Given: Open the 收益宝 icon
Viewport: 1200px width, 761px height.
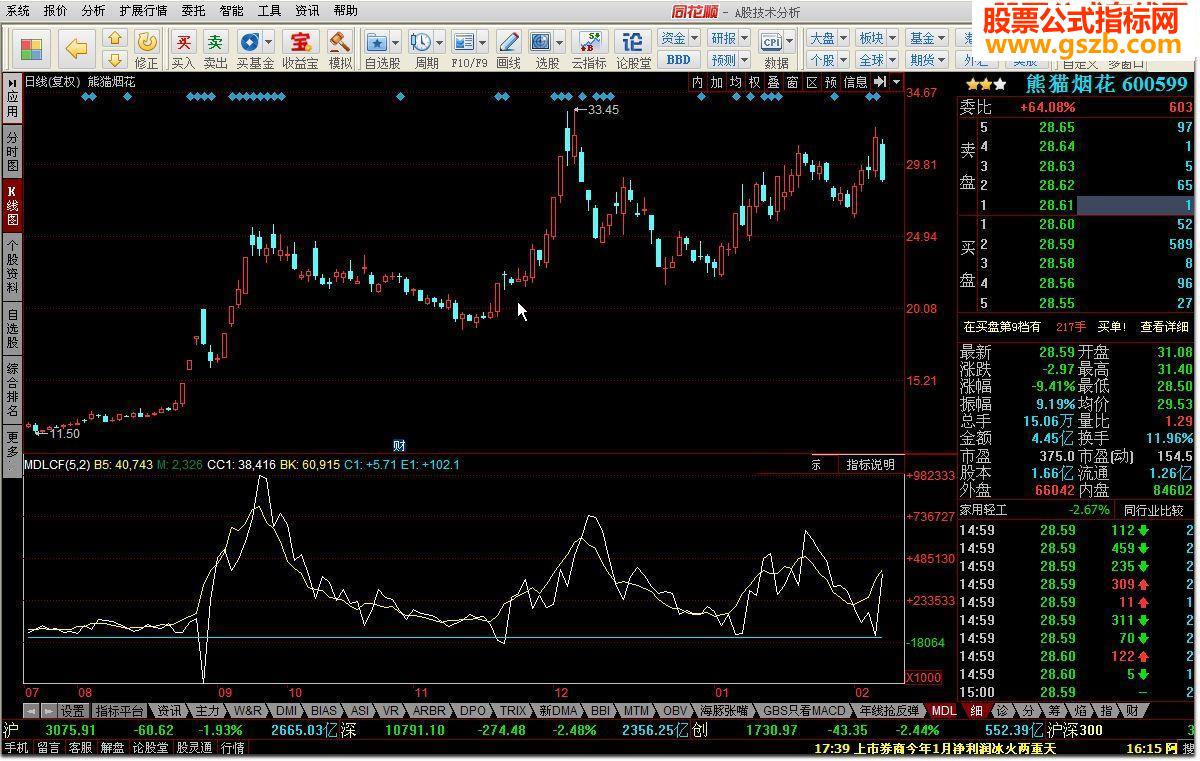Looking at the screenshot, I should point(300,49).
